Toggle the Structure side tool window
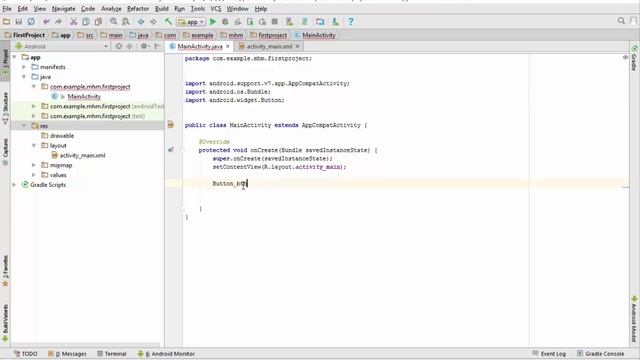The image size is (640, 360). [5, 108]
